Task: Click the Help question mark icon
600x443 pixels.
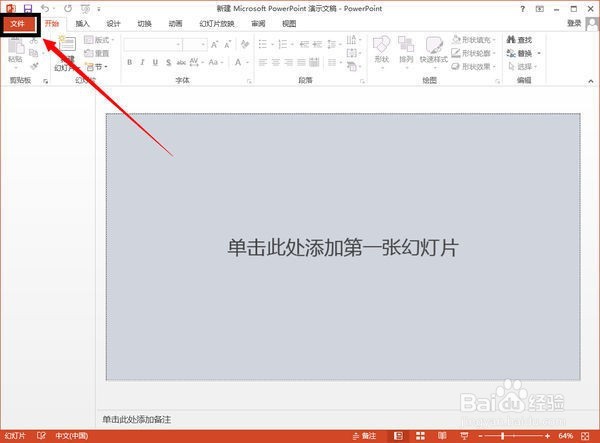Action: [523, 8]
